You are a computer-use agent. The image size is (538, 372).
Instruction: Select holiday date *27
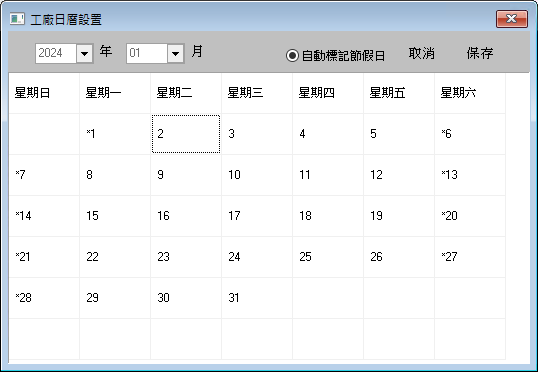click(470, 257)
